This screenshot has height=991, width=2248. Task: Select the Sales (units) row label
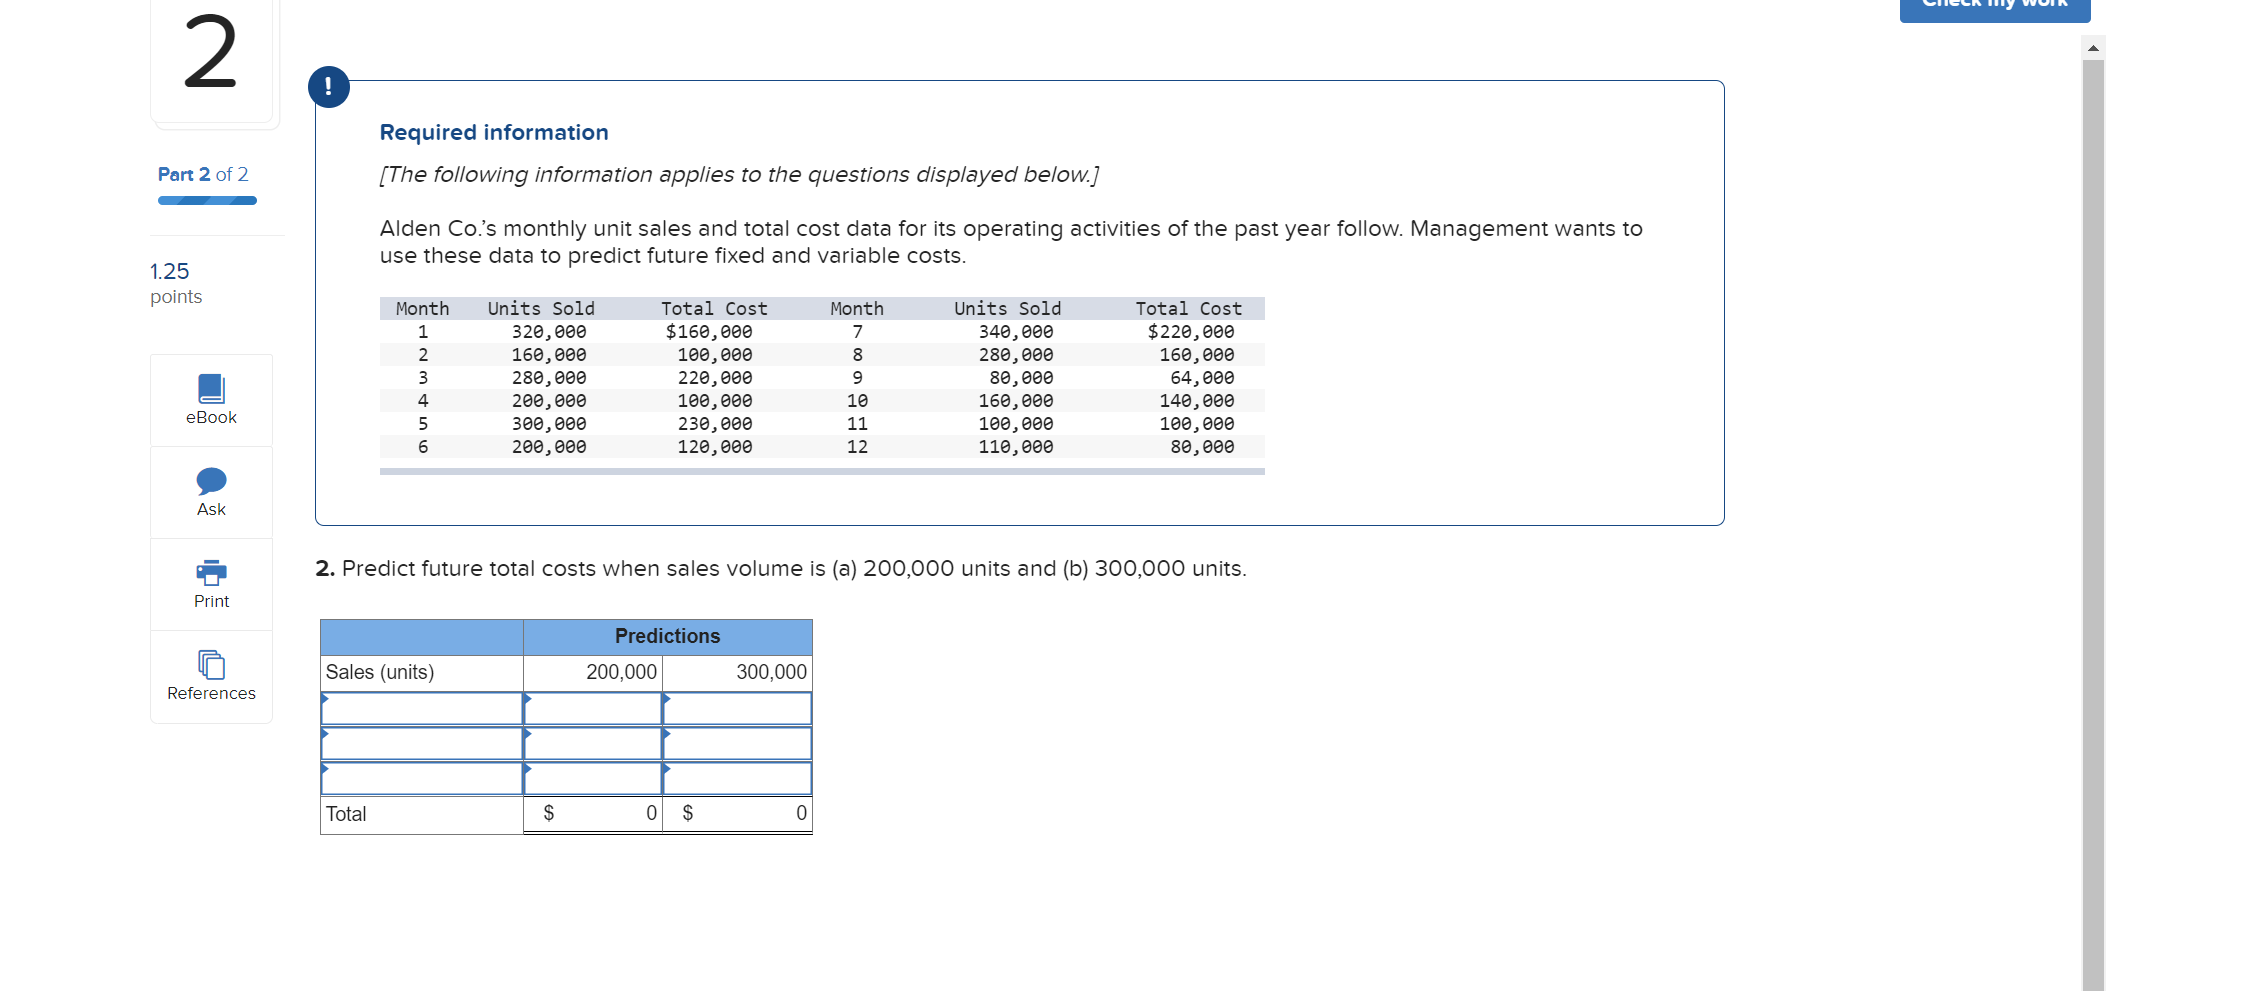379,672
